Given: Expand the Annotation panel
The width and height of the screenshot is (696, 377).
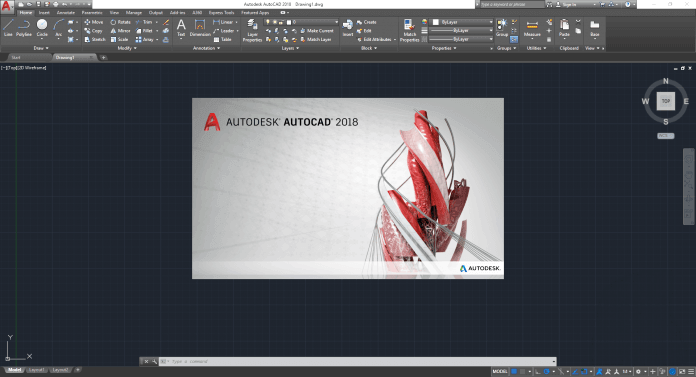Looking at the screenshot, I should pos(206,48).
